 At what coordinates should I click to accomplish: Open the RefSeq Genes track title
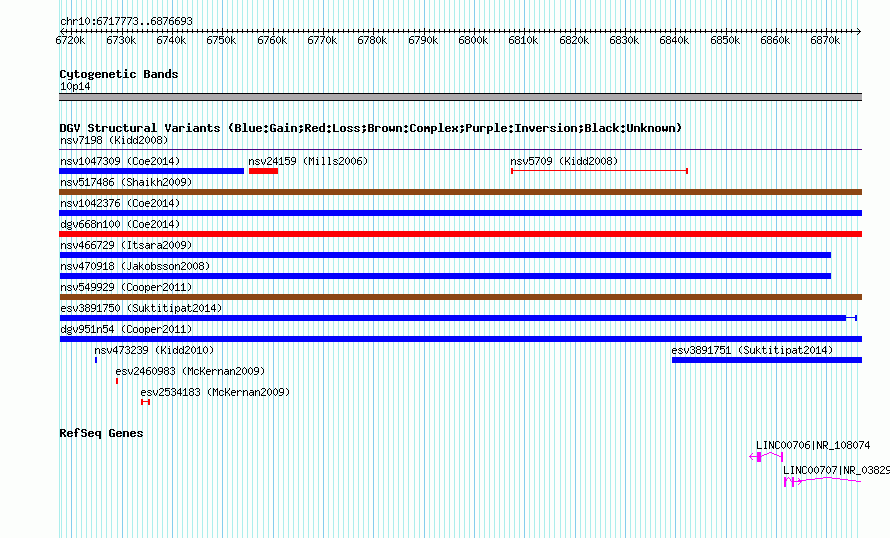[x=101, y=433]
